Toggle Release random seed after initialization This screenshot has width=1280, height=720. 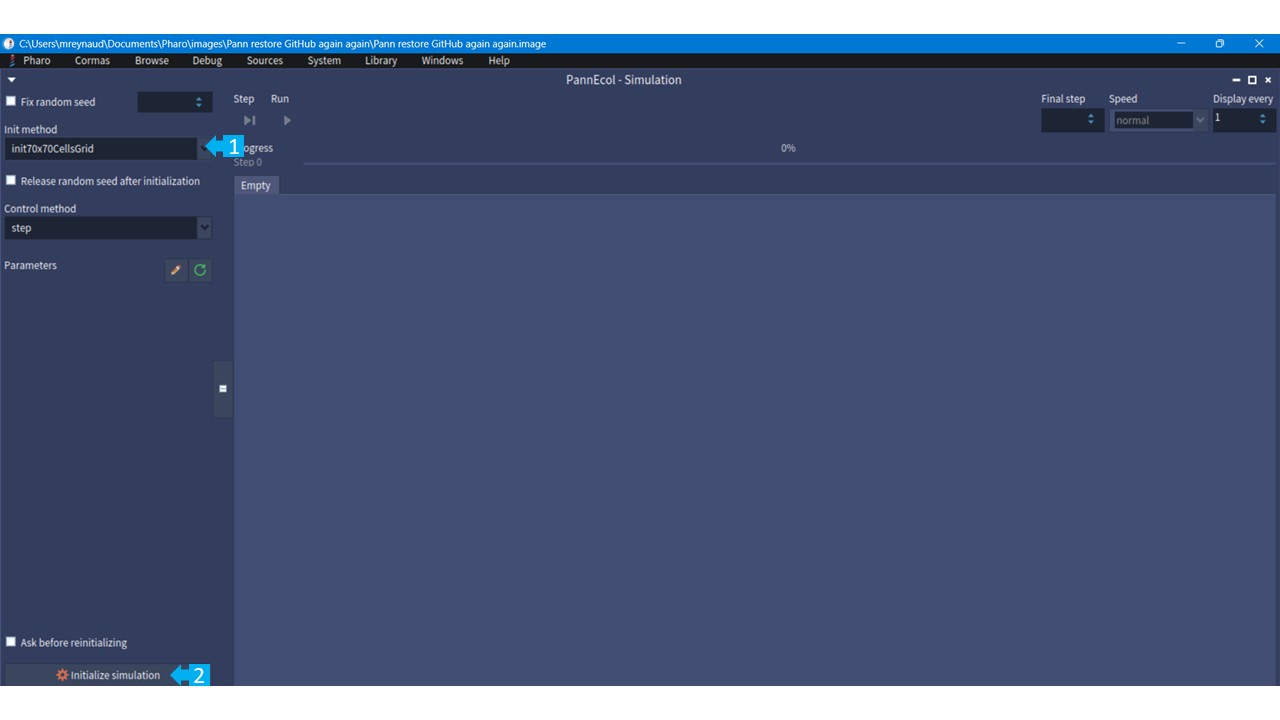pyautogui.click(x=11, y=181)
